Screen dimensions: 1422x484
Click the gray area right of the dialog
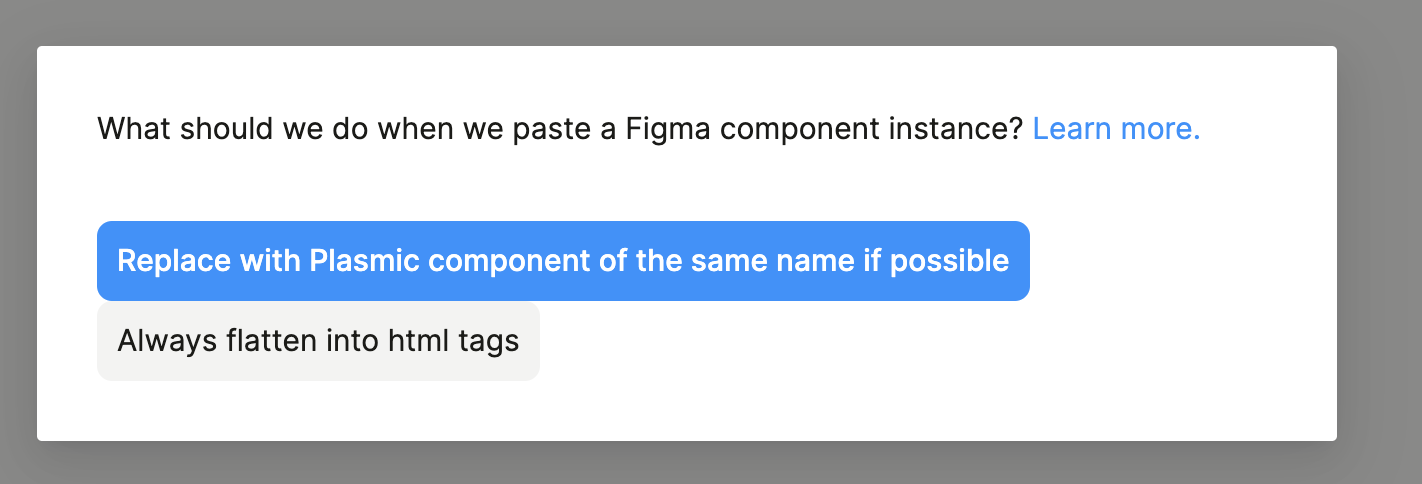(1380, 250)
